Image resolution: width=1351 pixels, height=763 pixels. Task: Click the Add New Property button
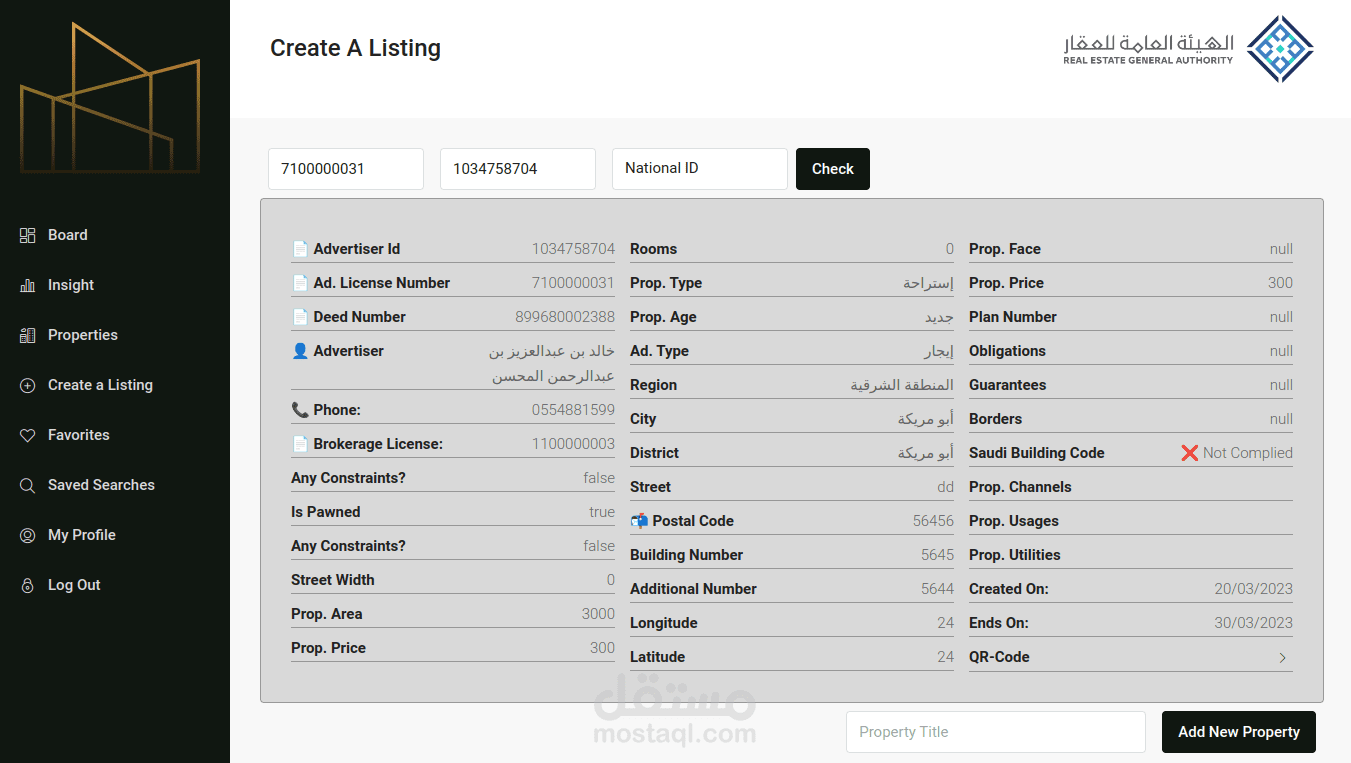(1238, 732)
